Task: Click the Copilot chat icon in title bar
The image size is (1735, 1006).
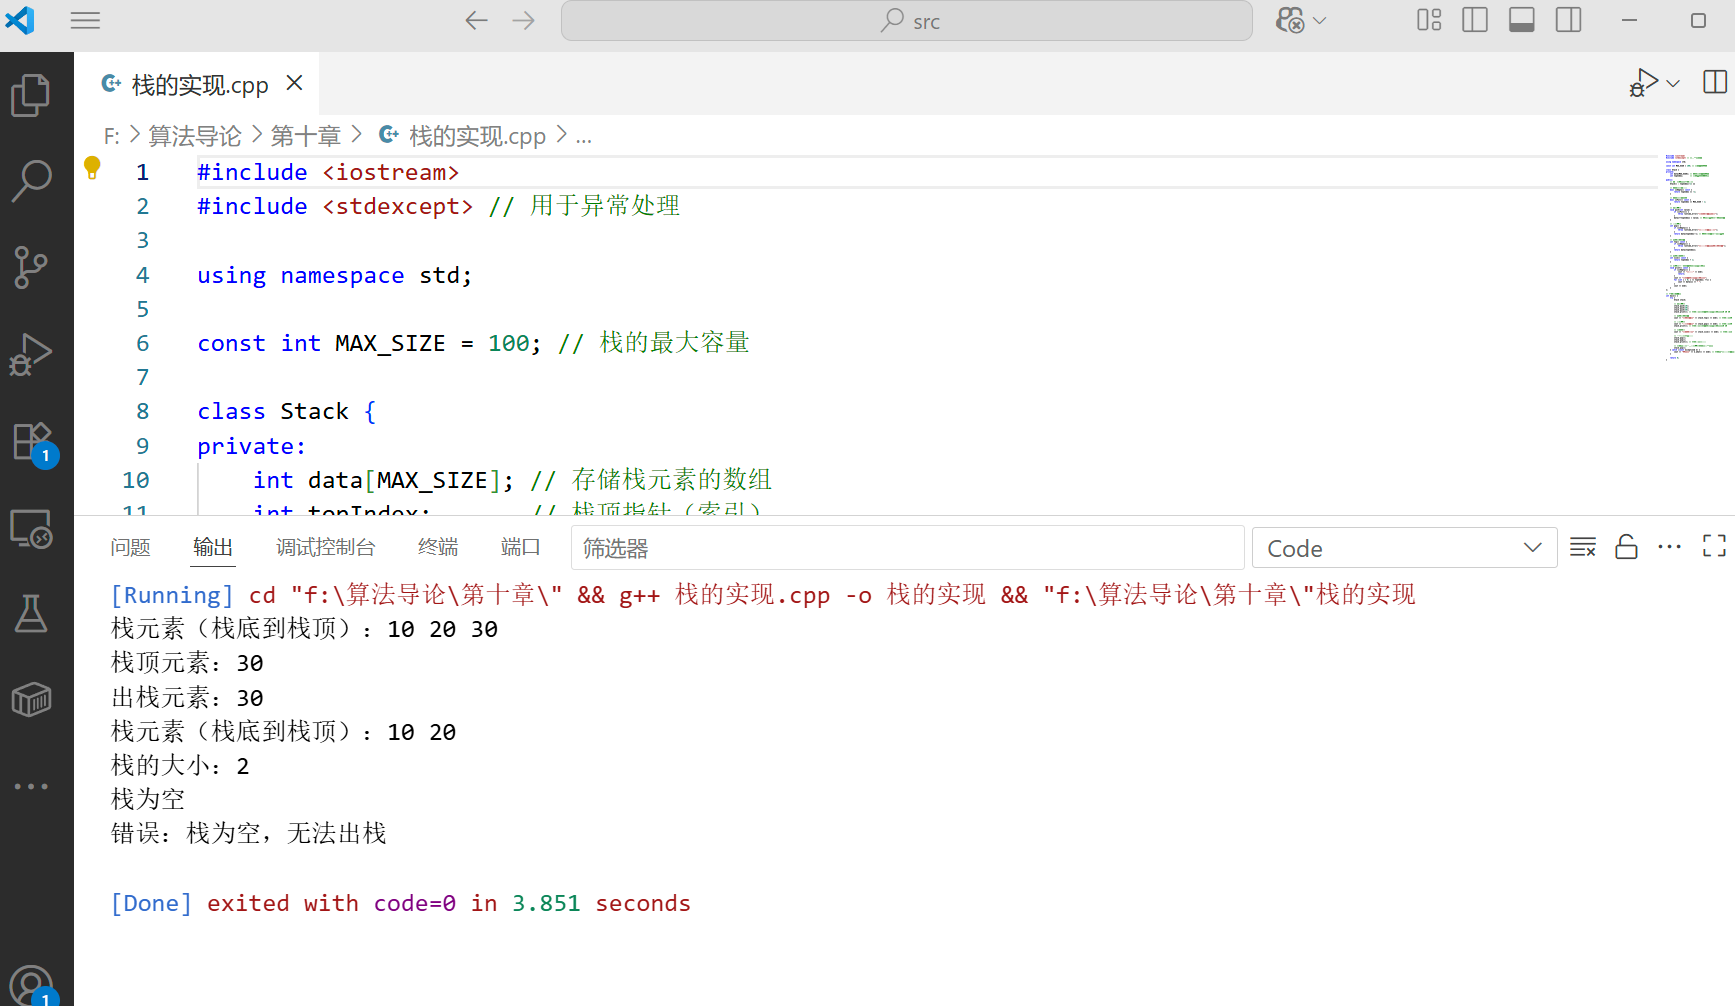Action: pyautogui.click(x=1290, y=21)
